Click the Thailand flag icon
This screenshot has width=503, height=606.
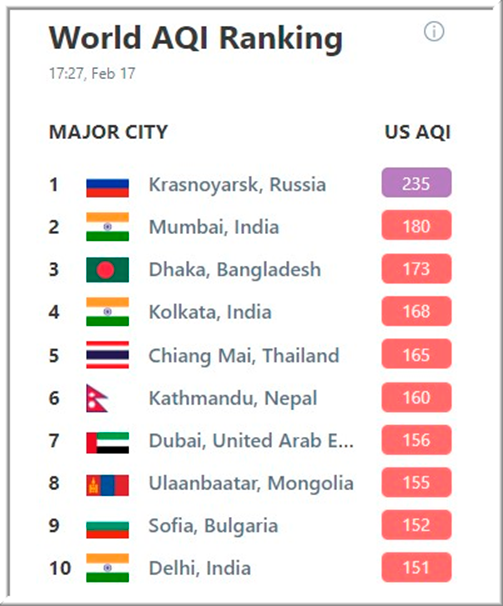[x=107, y=355]
